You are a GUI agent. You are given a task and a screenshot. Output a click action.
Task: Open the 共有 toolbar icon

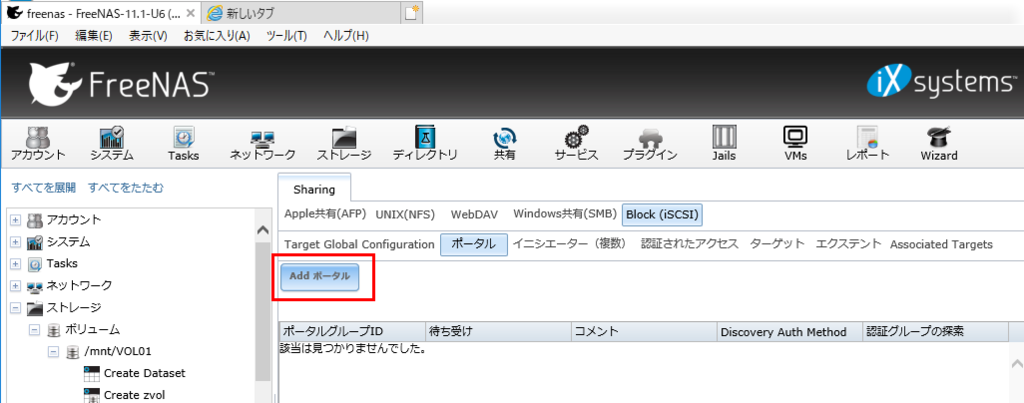pyautogui.click(x=504, y=143)
